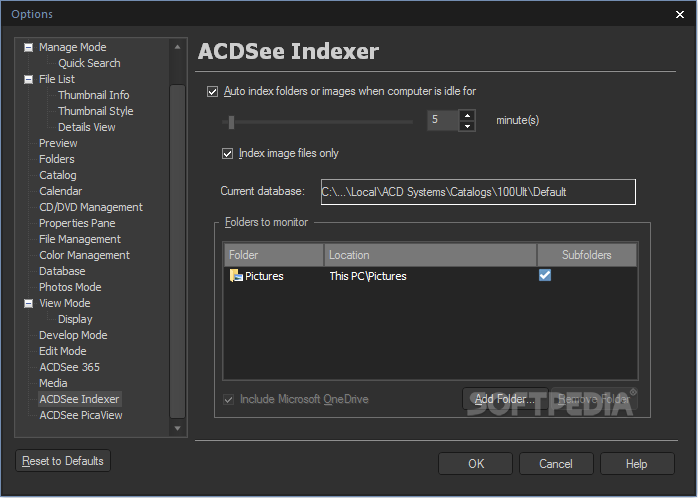This screenshot has height=498, width=698.
Task: Click the Add Folder button
Action: point(505,399)
